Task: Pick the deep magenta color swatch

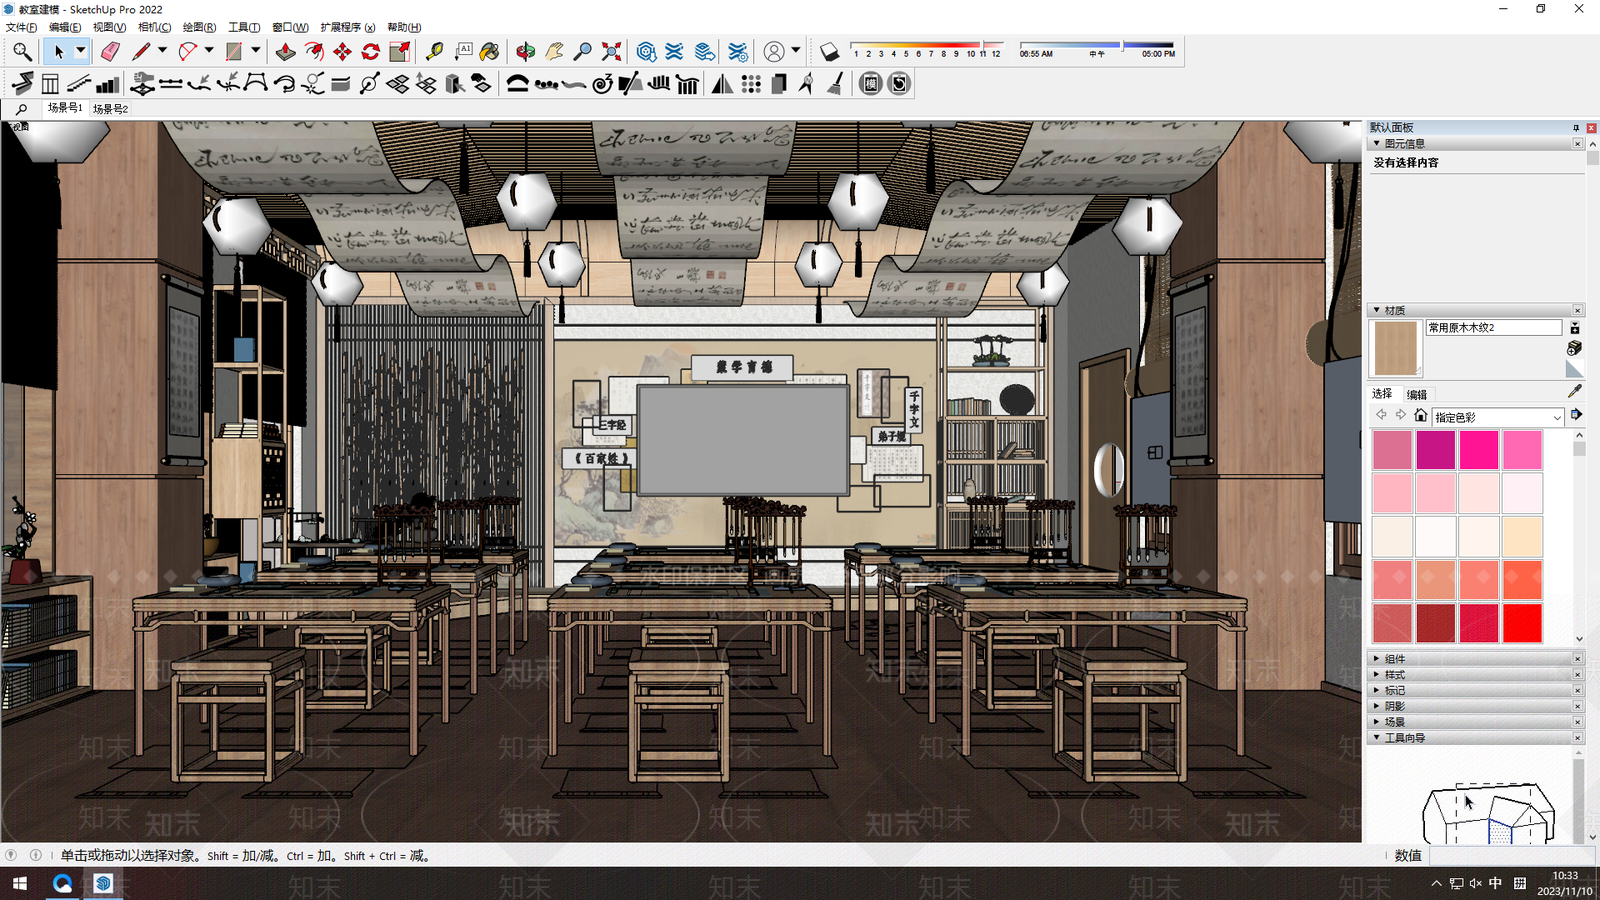Action: (1435, 450)
